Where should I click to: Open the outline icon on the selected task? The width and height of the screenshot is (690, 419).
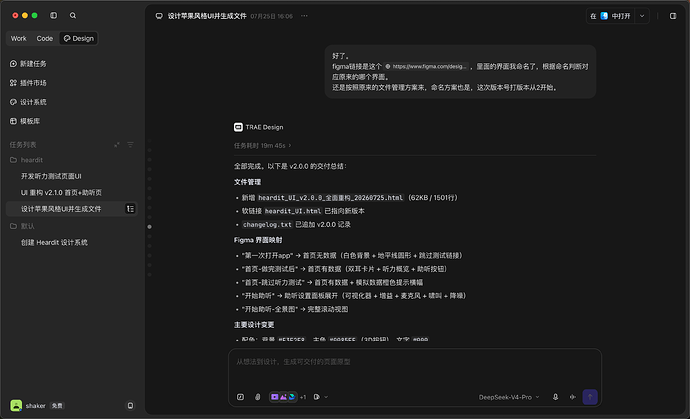[x=130, y=209]
